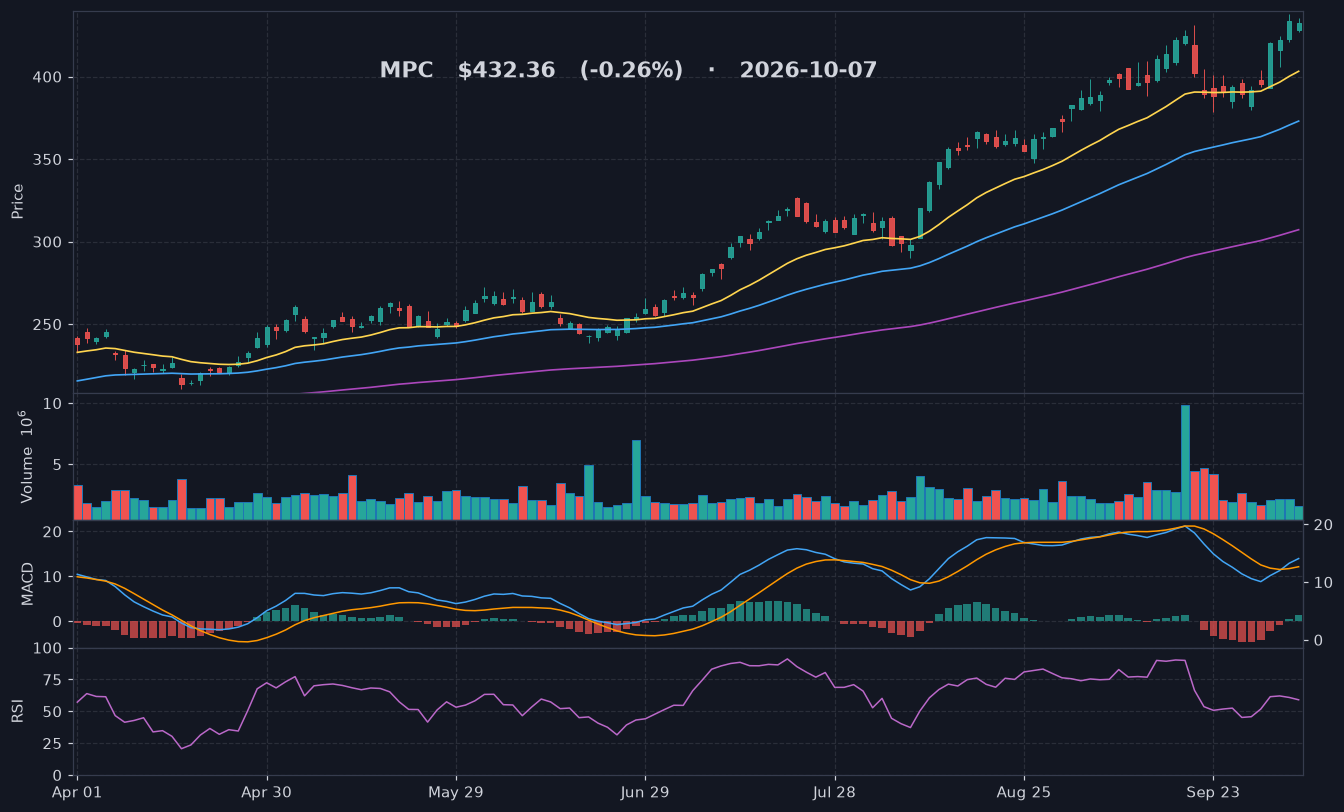Click the 5 tick on the Volume axis
Viewport: 1344px width, 812px height.
pyautogui.click(x=59, y=465)
